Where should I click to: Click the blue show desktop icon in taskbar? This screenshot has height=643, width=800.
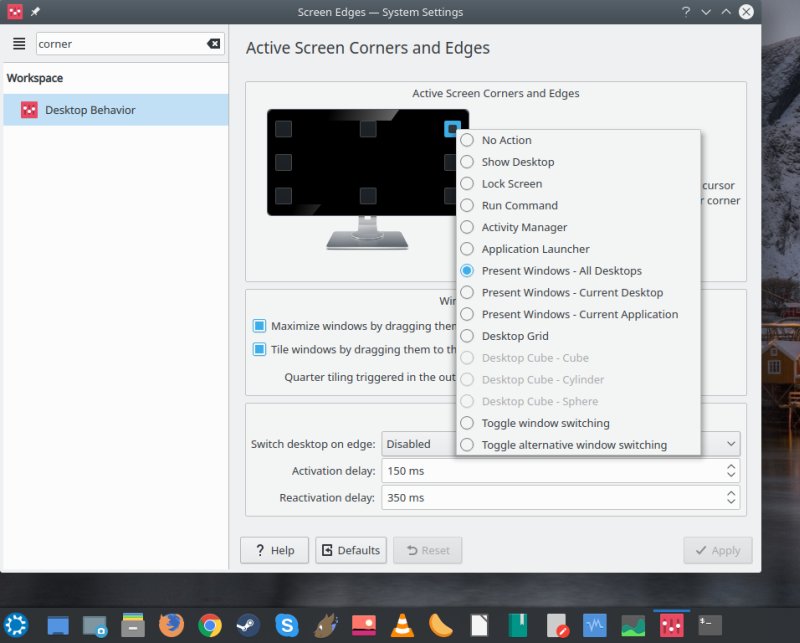[x=58, y=625]
